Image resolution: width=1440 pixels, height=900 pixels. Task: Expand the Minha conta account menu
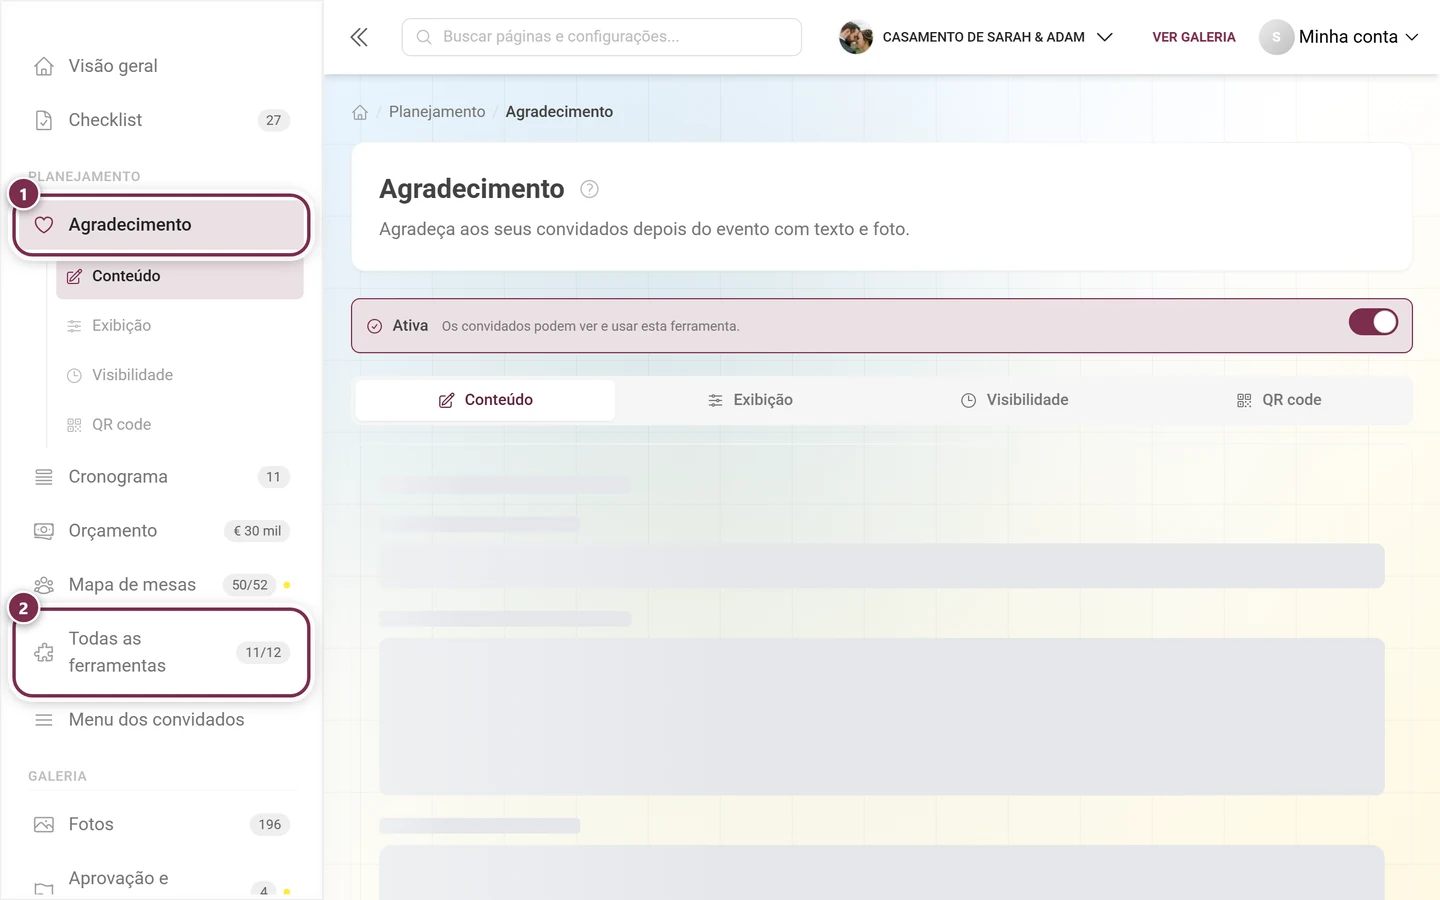point(1339,37)
